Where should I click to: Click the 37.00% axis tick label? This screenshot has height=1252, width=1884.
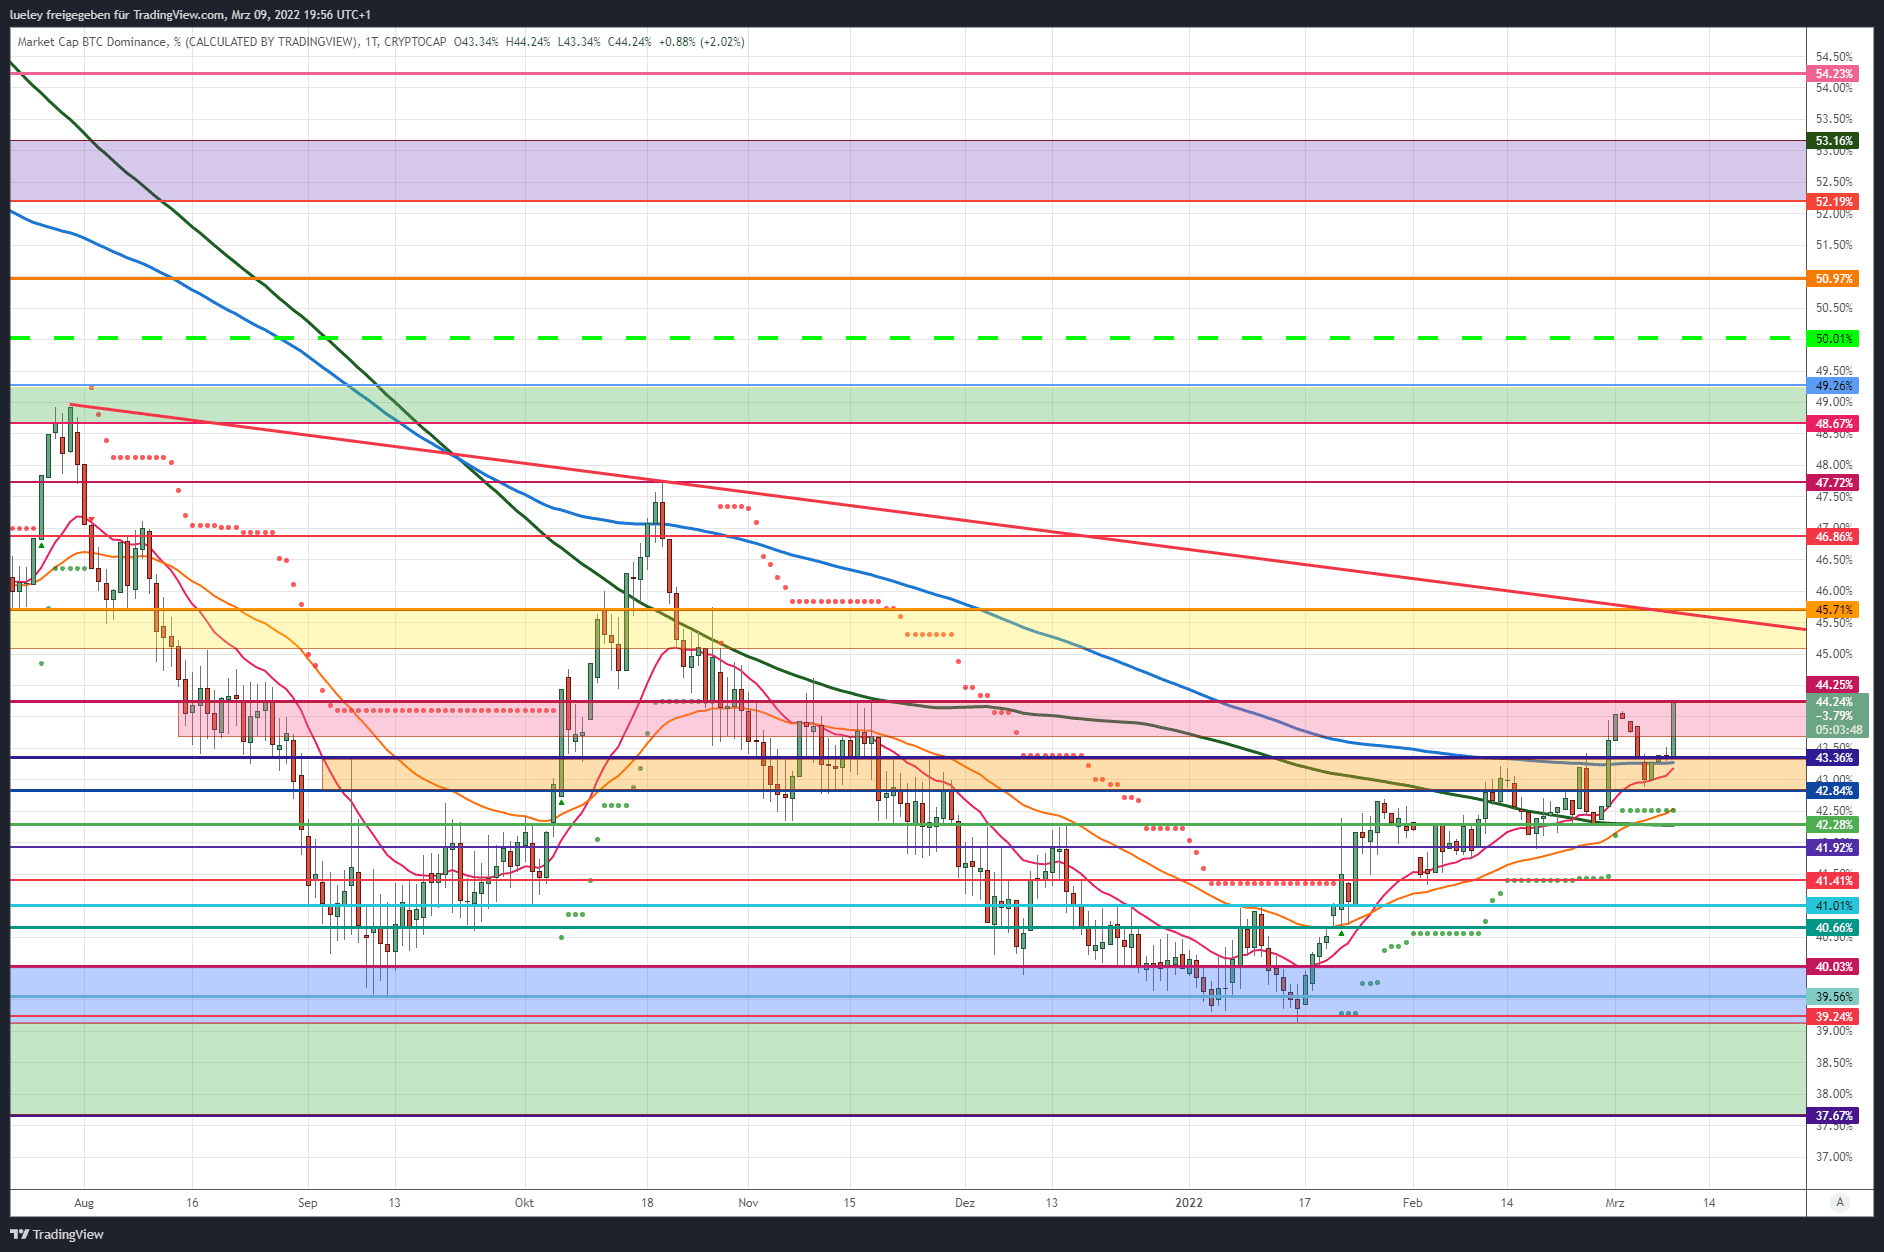(1834, 1157)
